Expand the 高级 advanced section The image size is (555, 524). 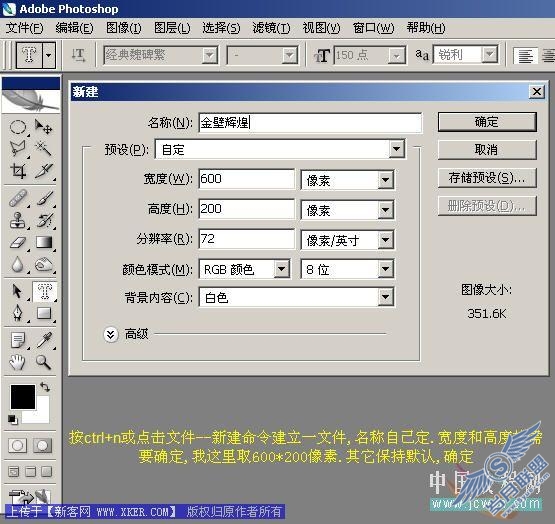(111, 334)
